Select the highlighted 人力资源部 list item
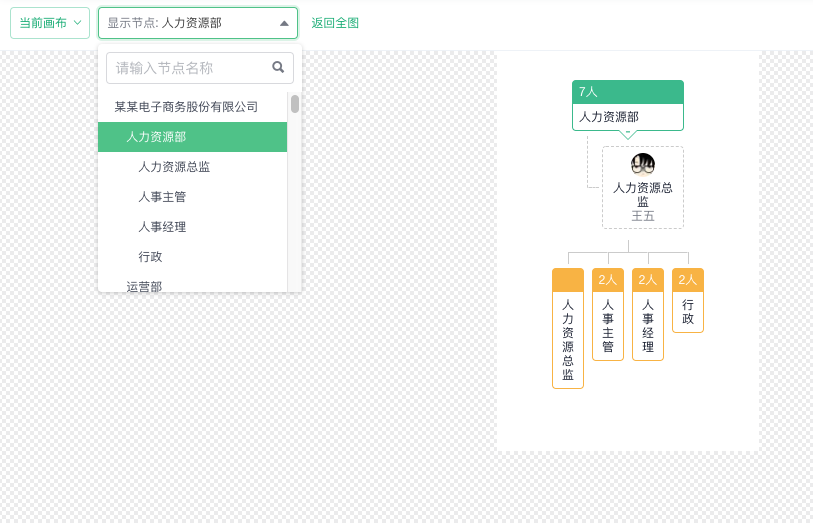Screen dimensions: 813x523 (192, 137)
